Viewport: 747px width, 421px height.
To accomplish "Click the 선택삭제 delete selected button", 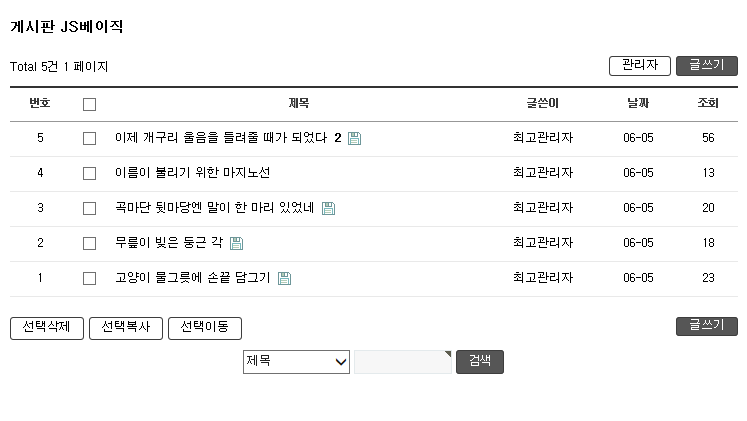I will coord(46,328).
